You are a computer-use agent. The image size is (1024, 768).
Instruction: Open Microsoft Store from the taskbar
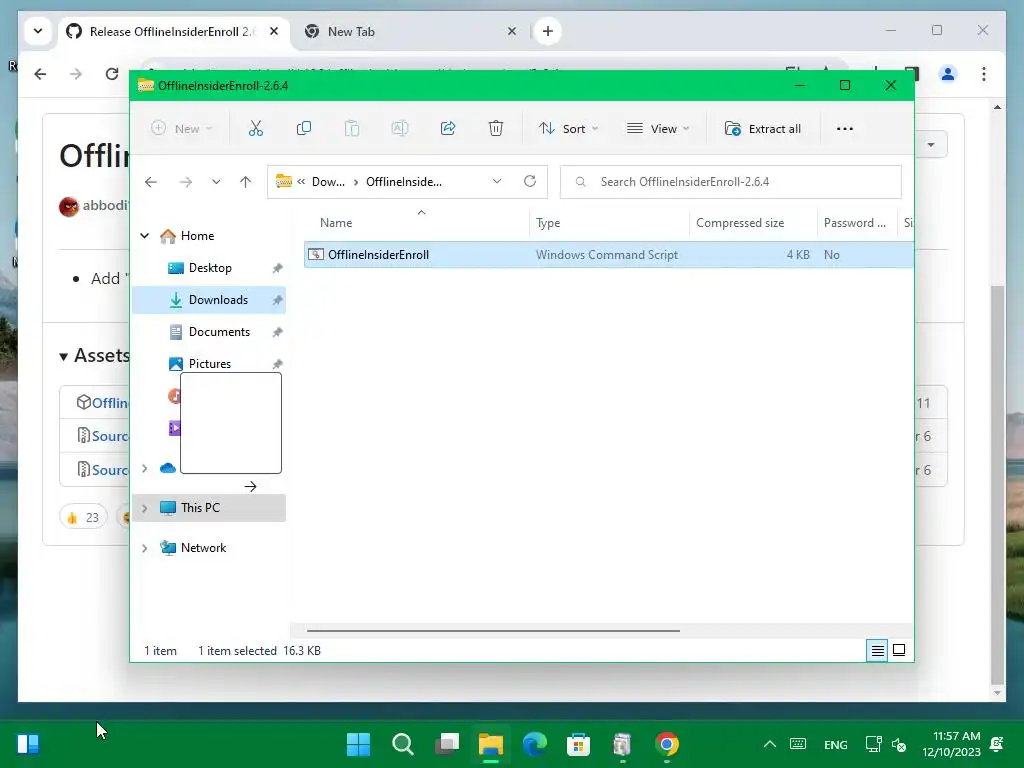tap(579, 744)
